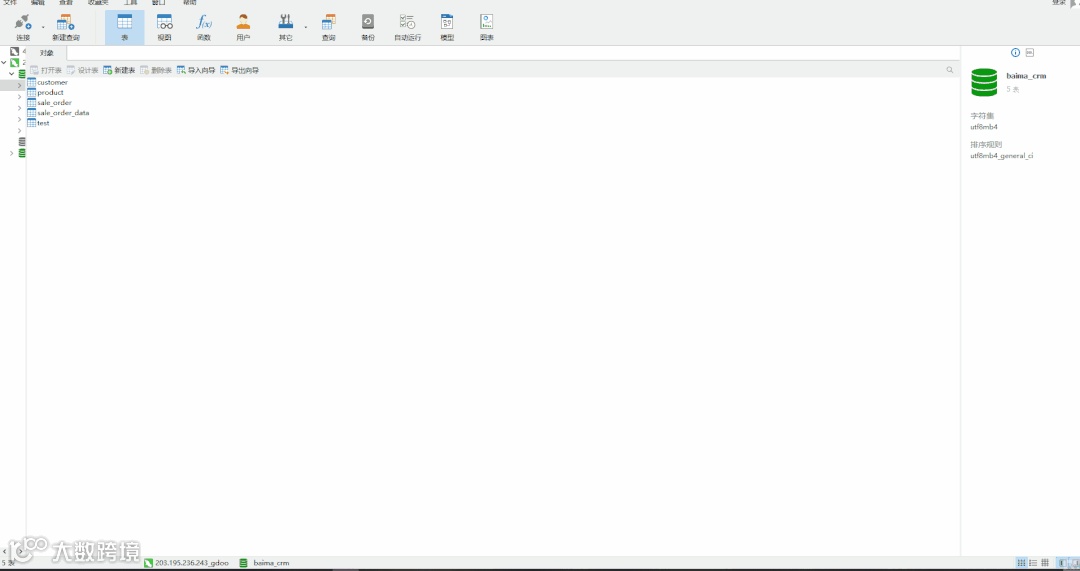Click the 登录 (Sign in) link

pos(1059,3)
